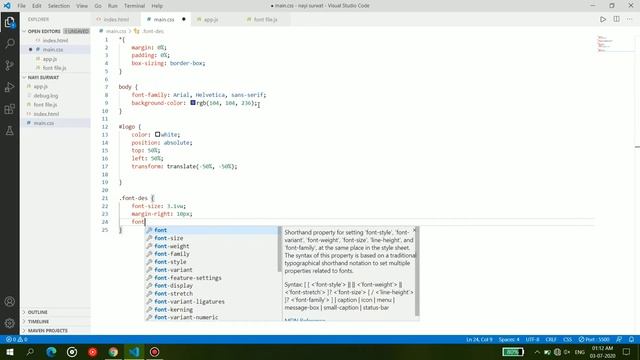Open the Accounts menu icon
The image size is (640, 360).
point(9,302)
